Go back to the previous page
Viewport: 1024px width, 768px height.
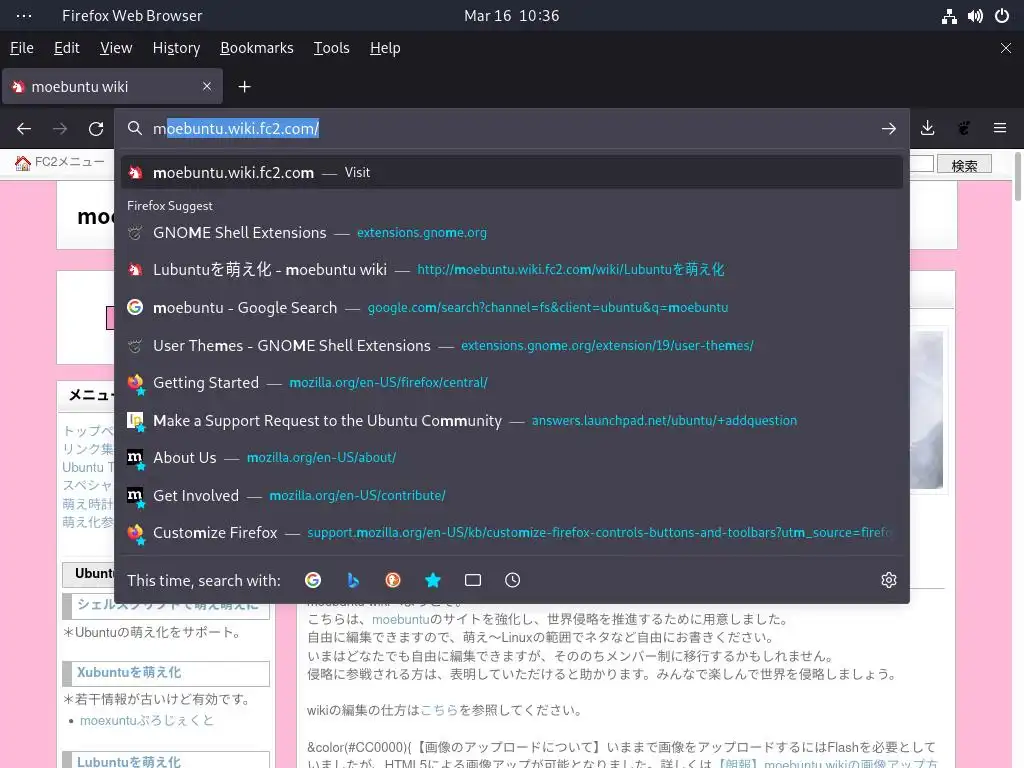coord(24,129)
